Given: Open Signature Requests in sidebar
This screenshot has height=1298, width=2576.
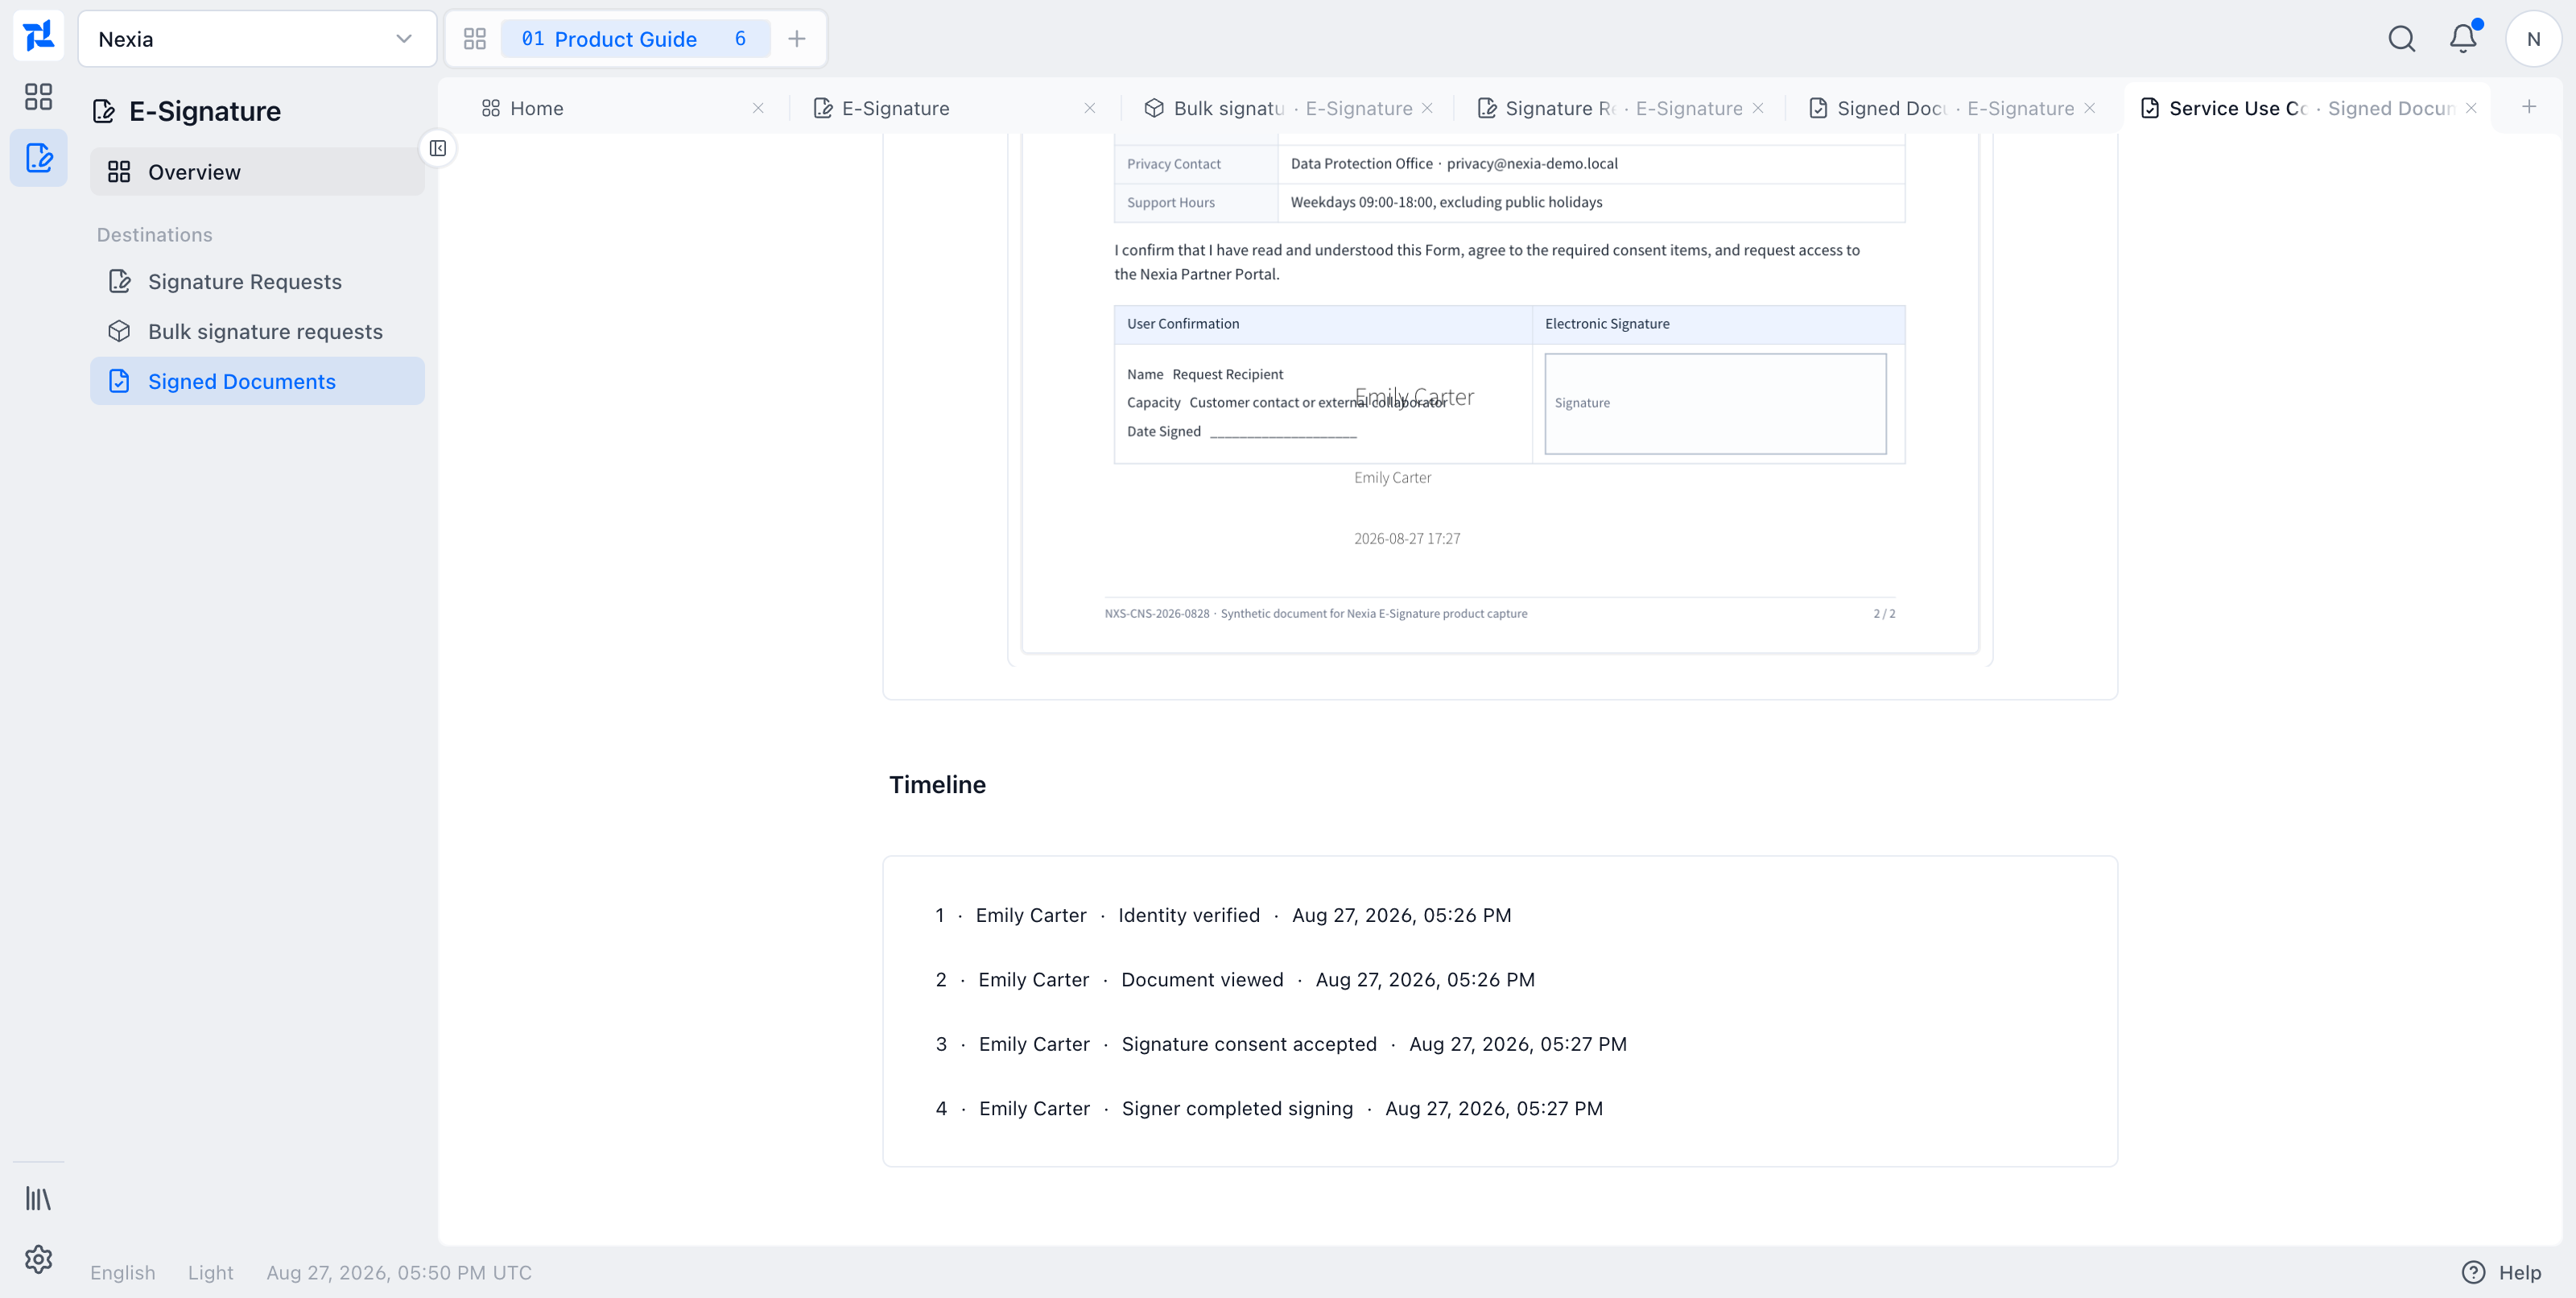Looking at the screenshot, I should (x=257, y=282).
